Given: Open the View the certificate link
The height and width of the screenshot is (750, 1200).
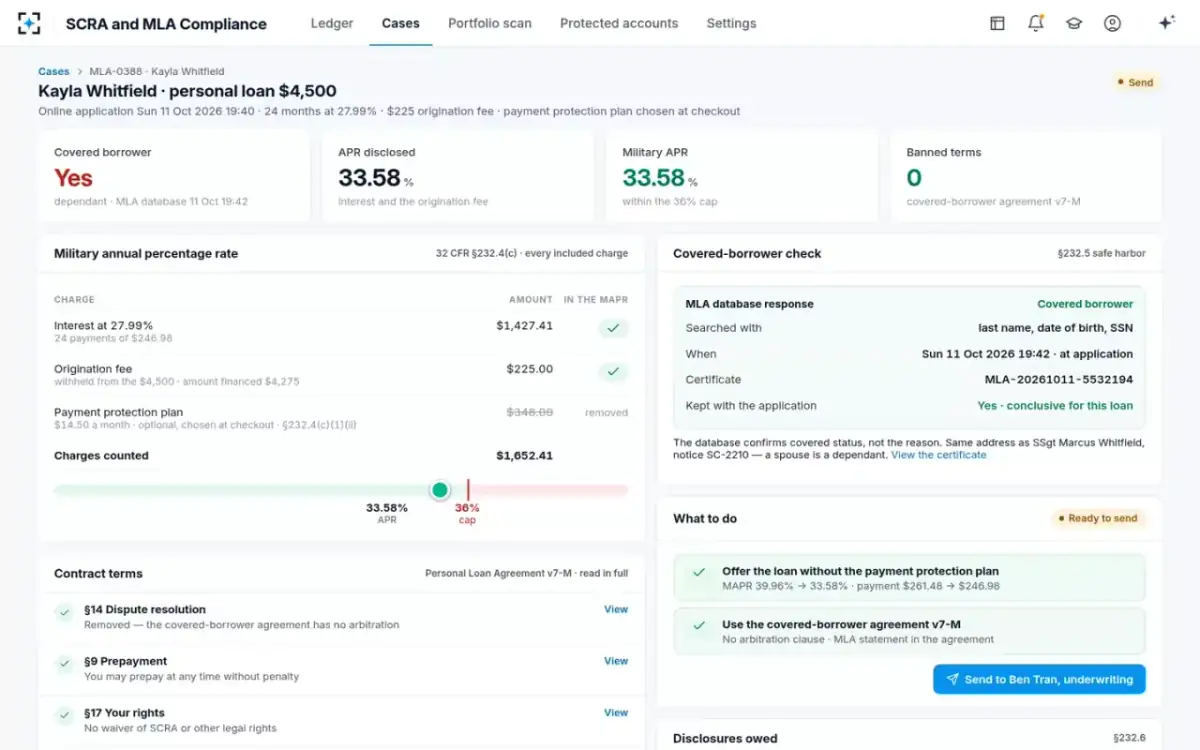Looking at the screenshot, I should (x=938, y=455).
